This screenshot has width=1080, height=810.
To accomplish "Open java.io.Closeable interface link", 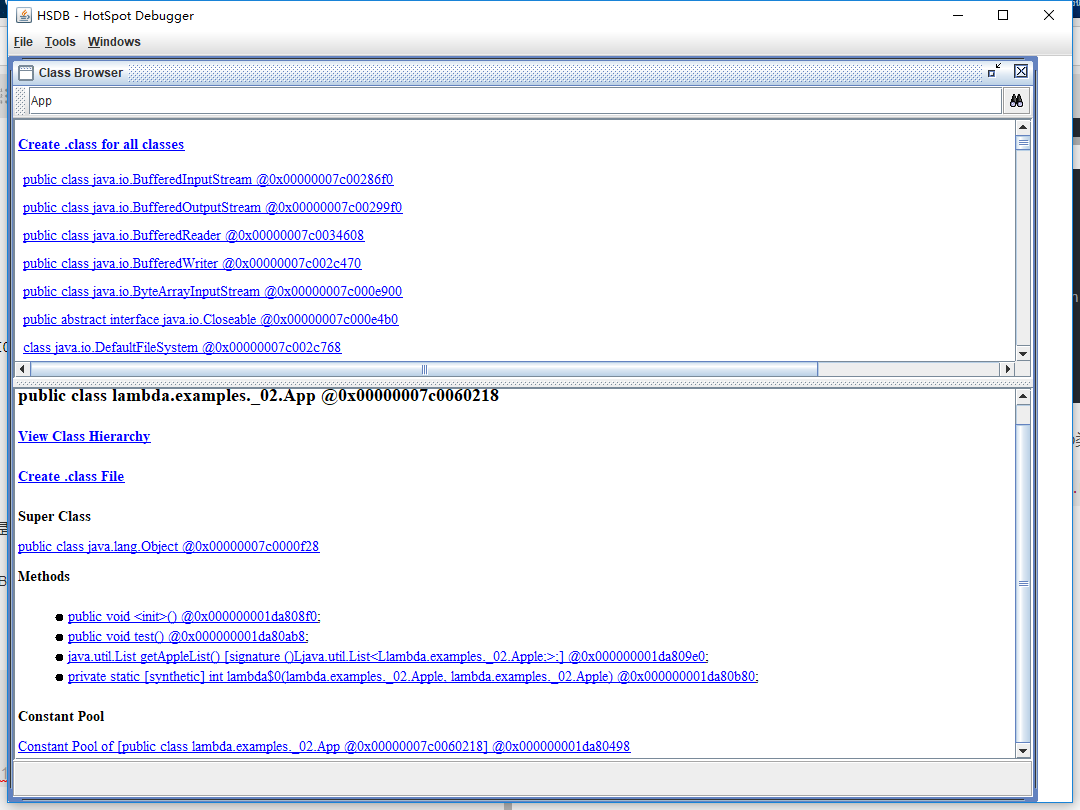I will tap(210, 320).
